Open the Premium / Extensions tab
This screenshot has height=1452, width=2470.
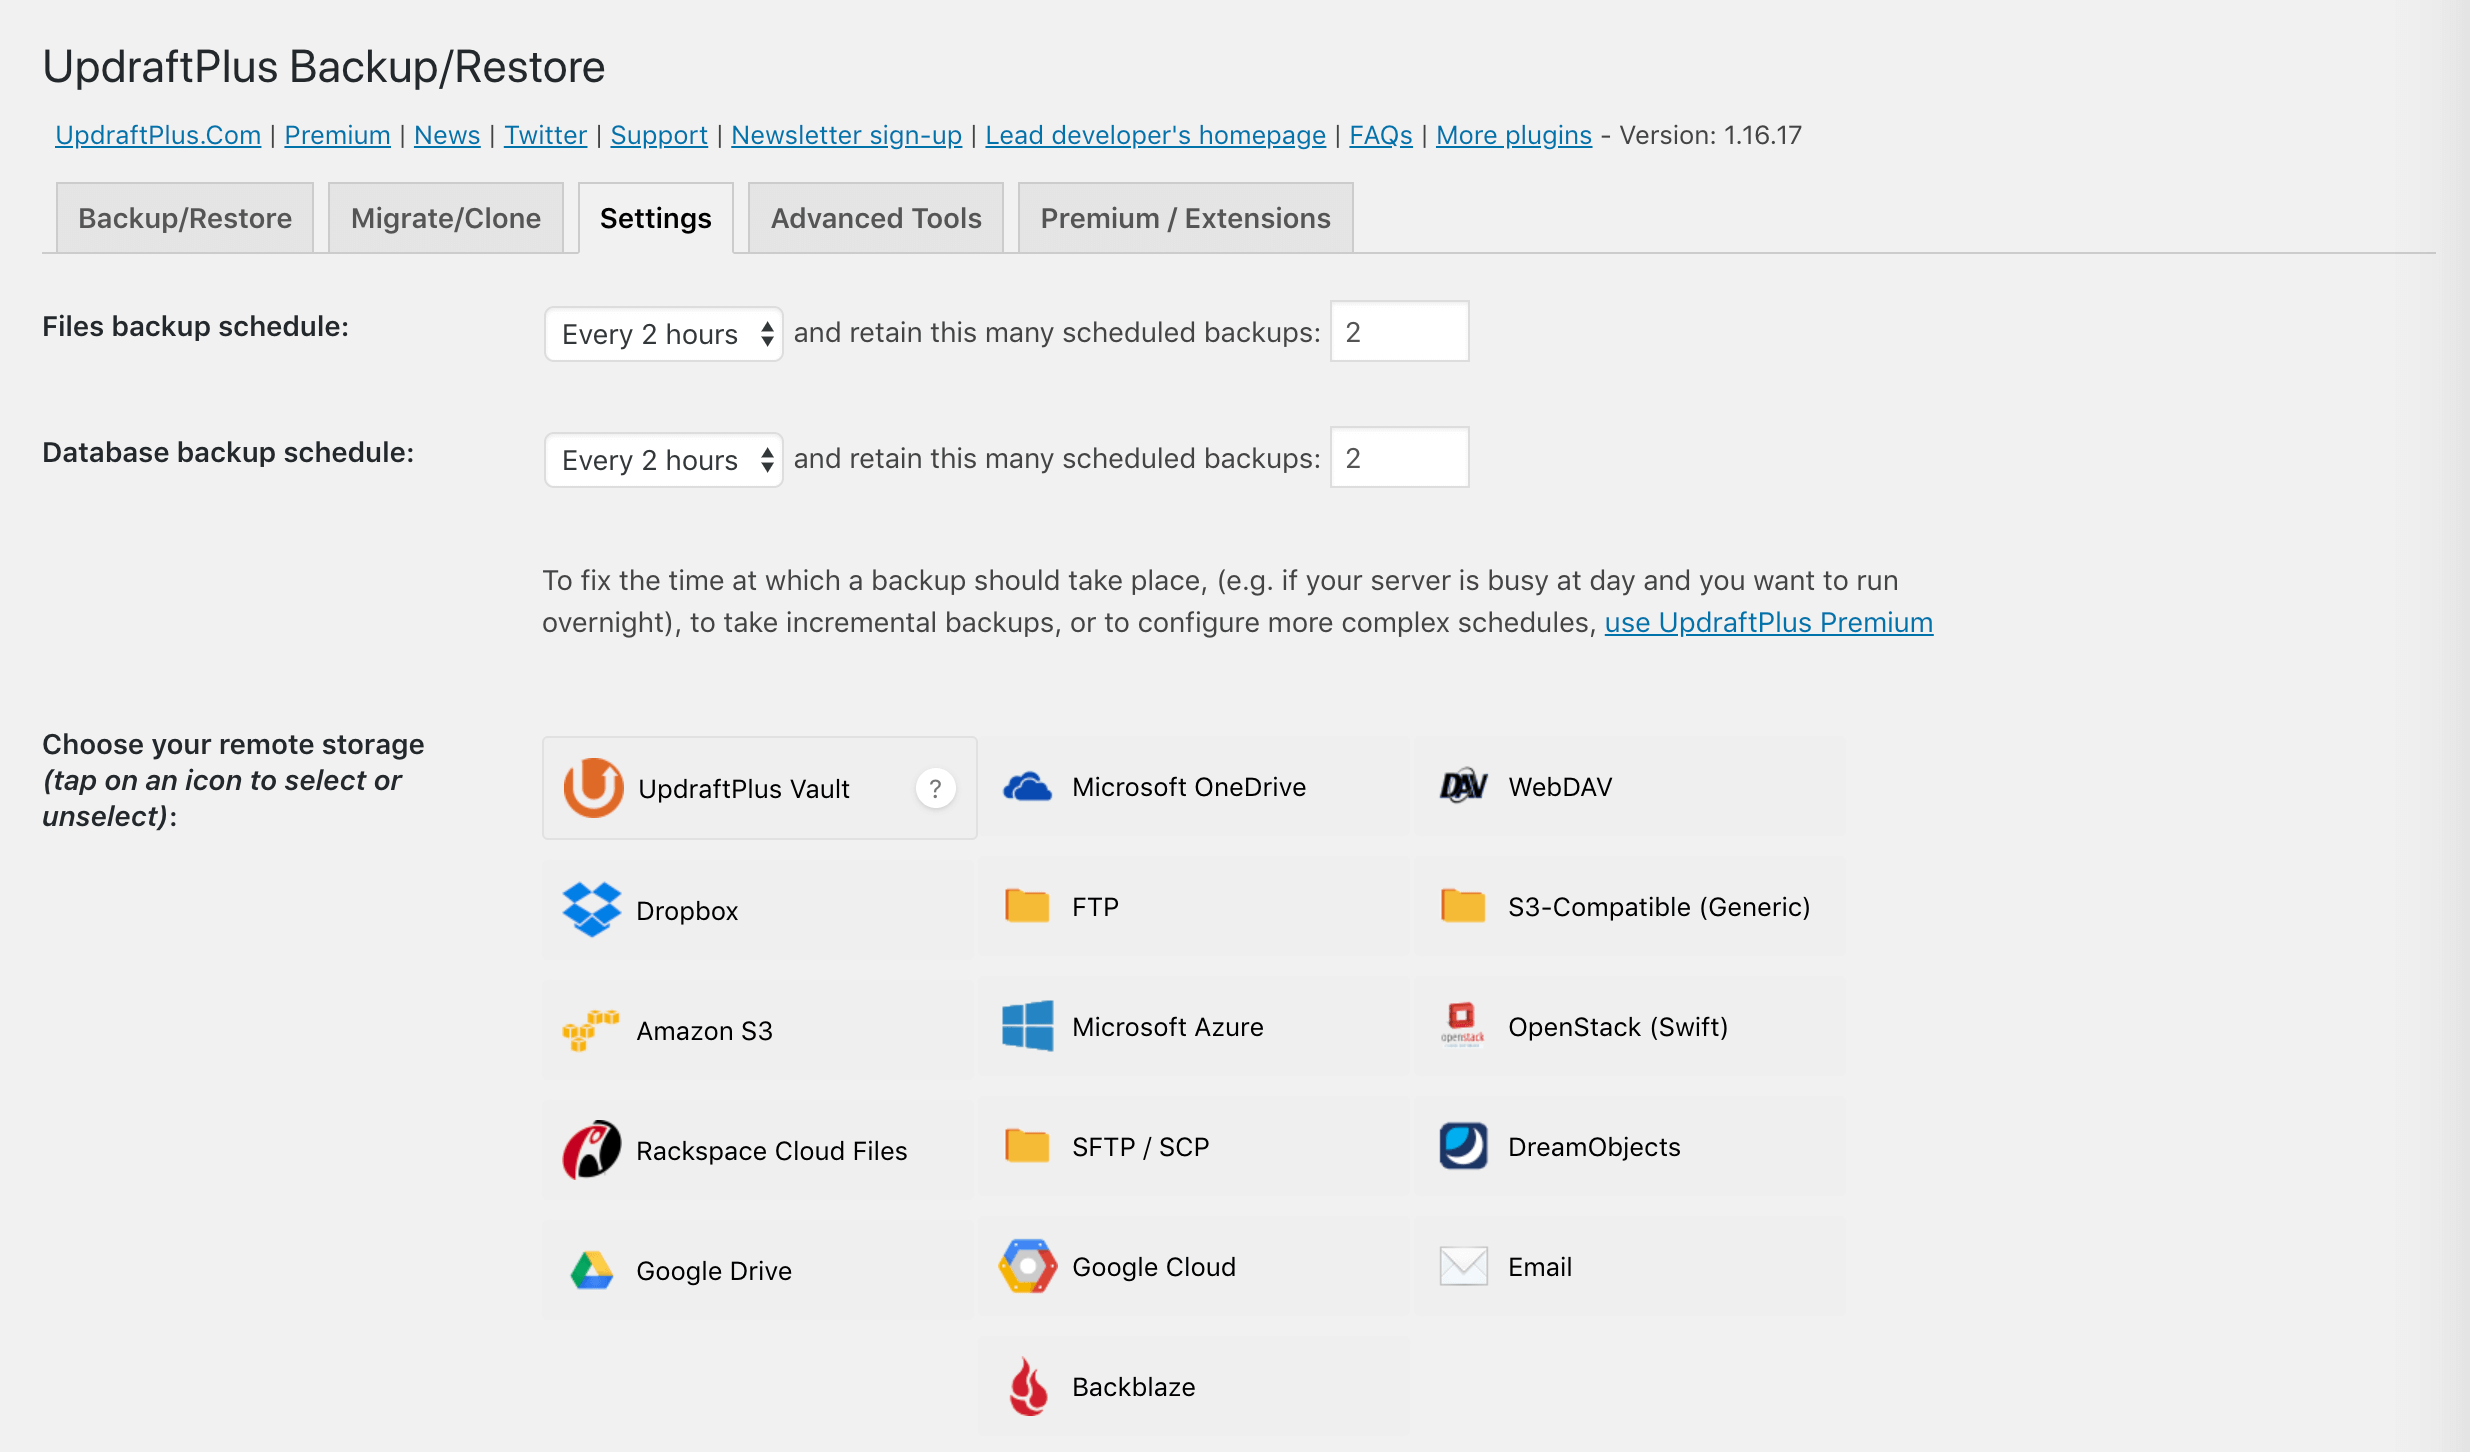point(1186,218)
